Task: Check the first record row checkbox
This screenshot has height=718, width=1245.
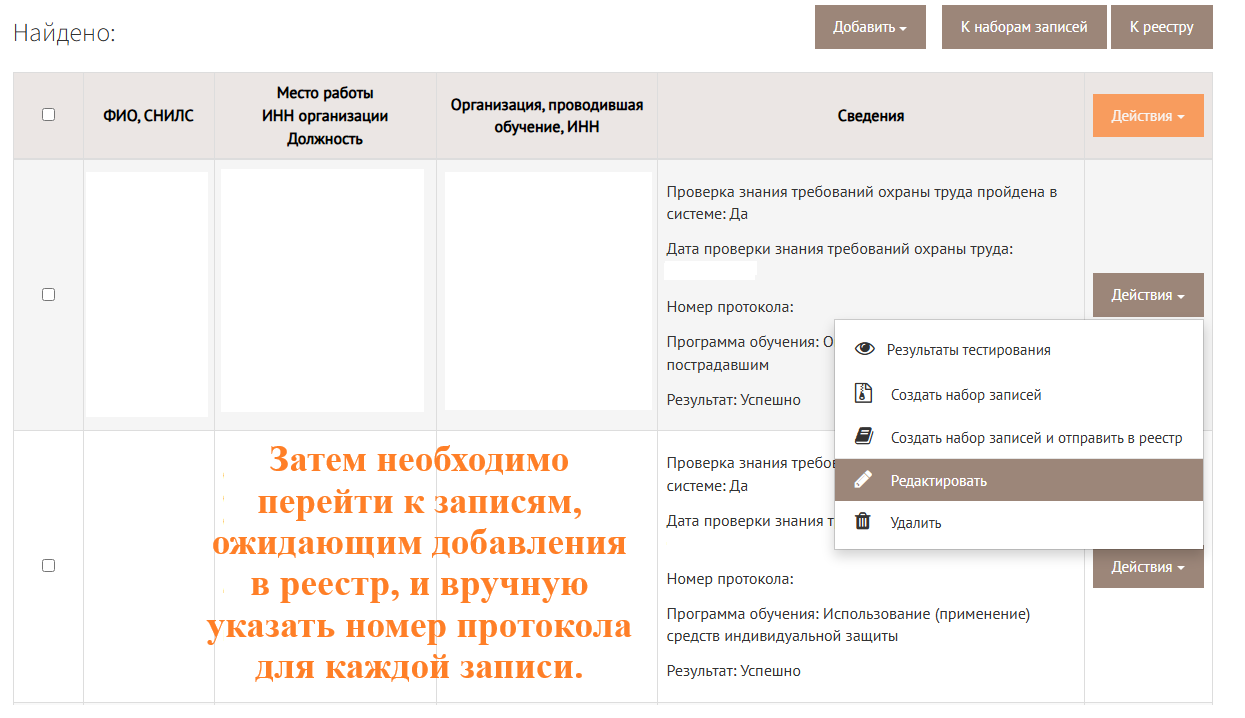Action: pos(48,295)
